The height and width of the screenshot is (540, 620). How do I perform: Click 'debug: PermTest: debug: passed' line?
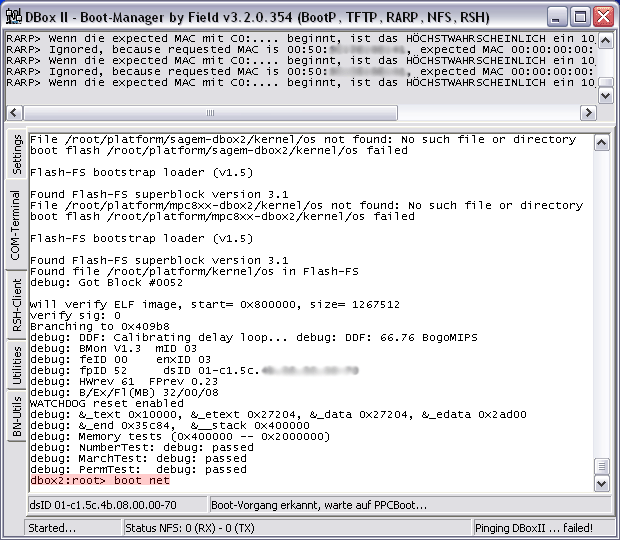pos(138,470)
